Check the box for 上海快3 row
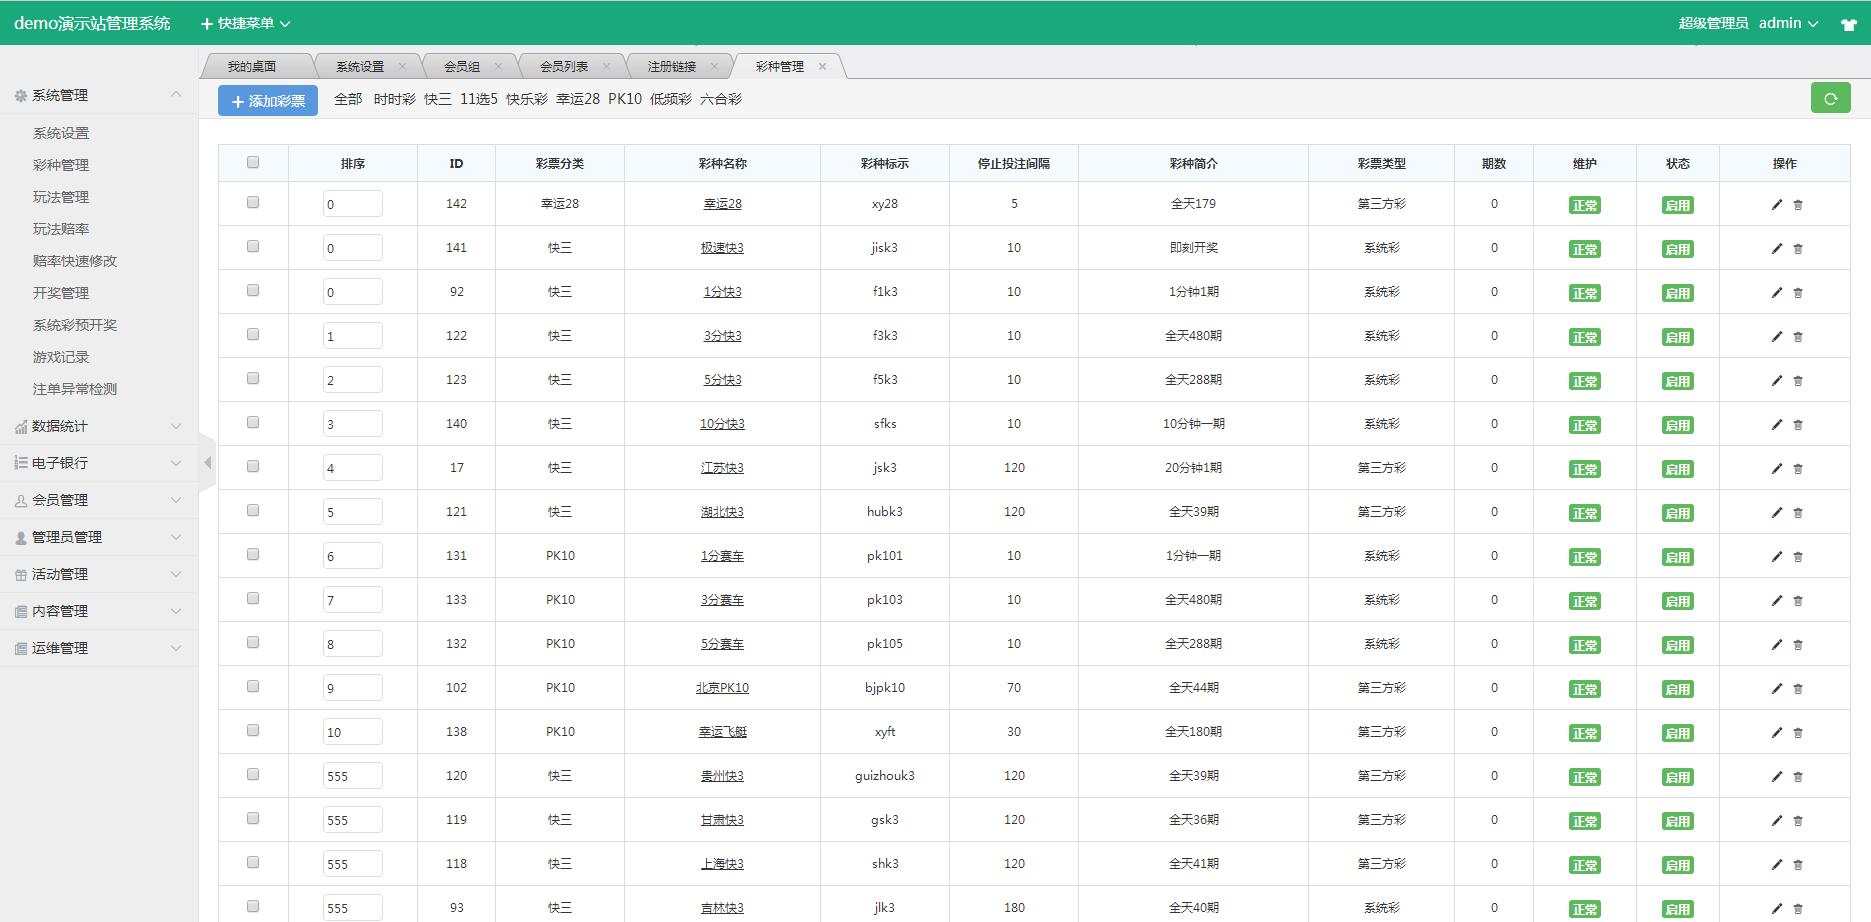1871x922 pixels. 253,862
